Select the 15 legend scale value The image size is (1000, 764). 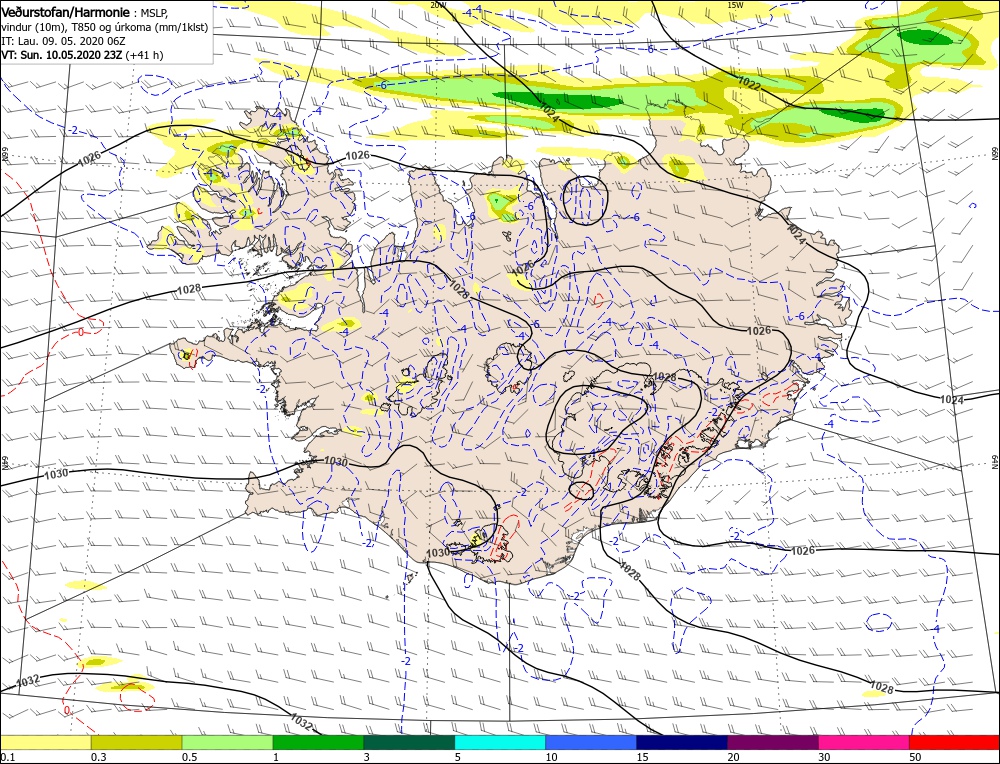coord(642,757)
